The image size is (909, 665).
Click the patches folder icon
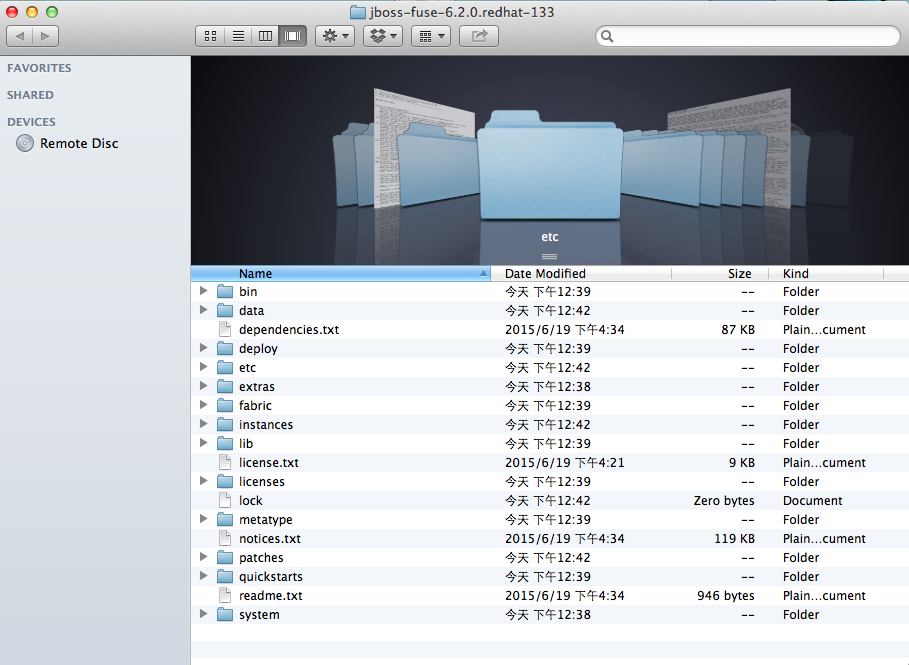tap(225, 558)
